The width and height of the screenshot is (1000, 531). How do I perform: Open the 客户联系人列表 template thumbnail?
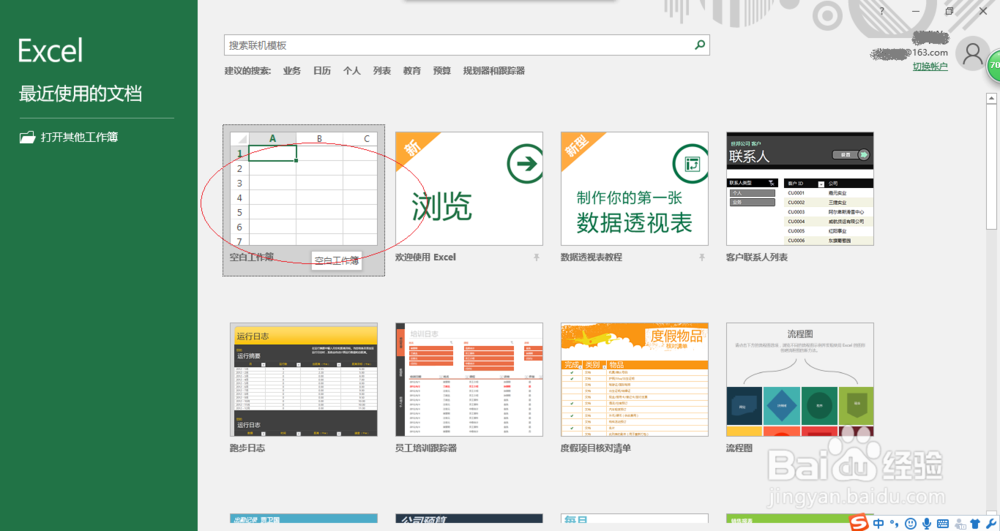click(x=800, y=189)
